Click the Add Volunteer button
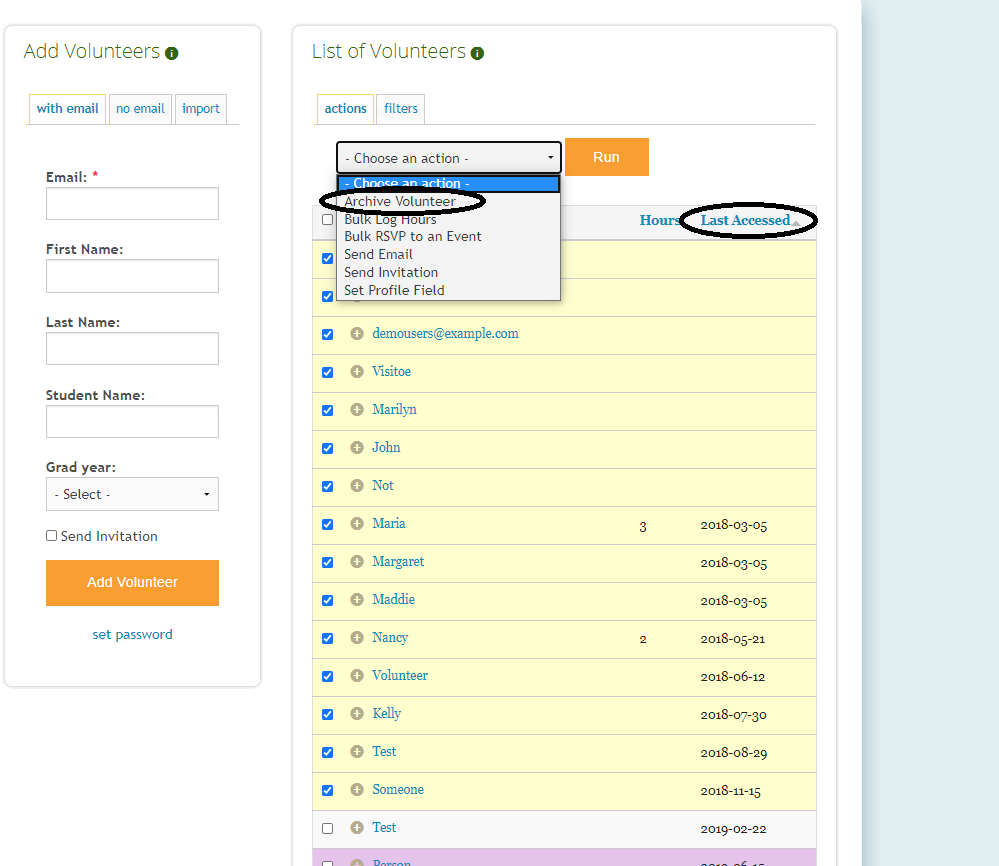Viewport: 999px width, 866px height. tap(133, 582)
